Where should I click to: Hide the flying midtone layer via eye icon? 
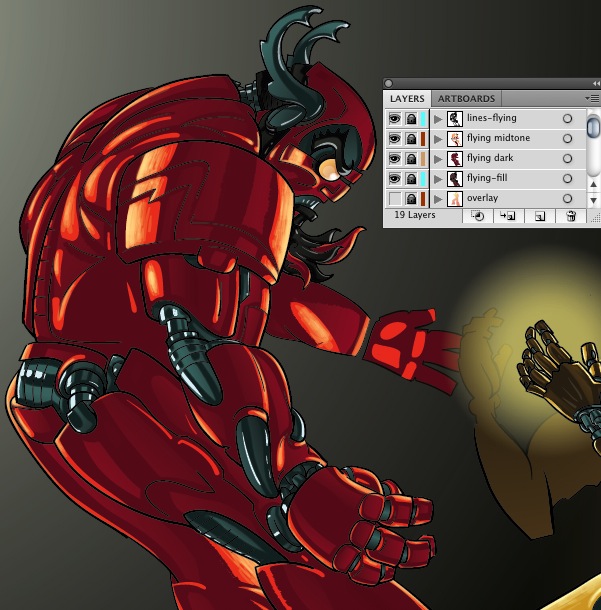pyautogui.click(x=394, y=138)
